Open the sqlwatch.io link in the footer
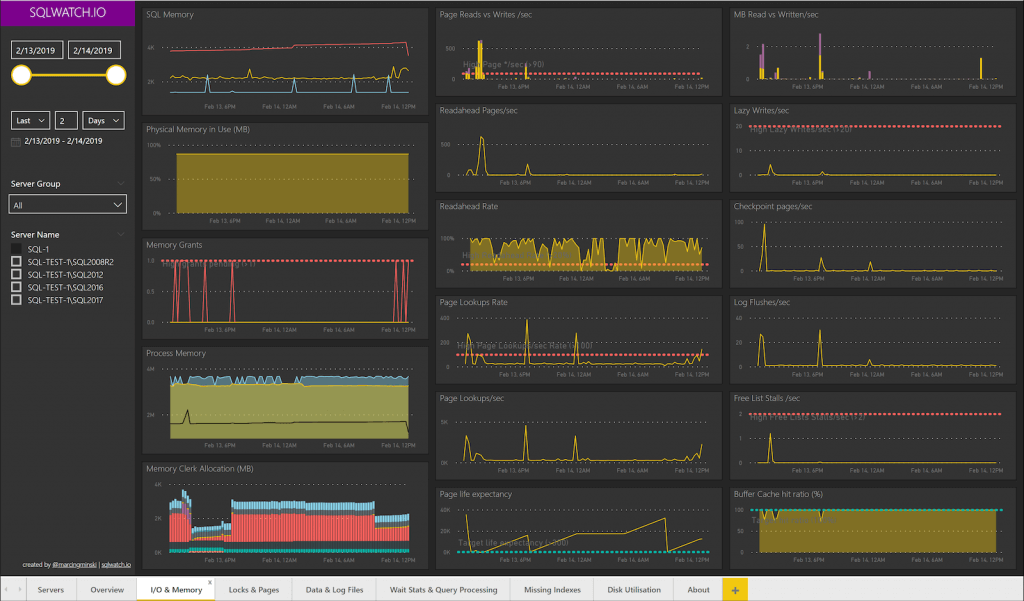The image size is (1024, 601). pos(116,564)
